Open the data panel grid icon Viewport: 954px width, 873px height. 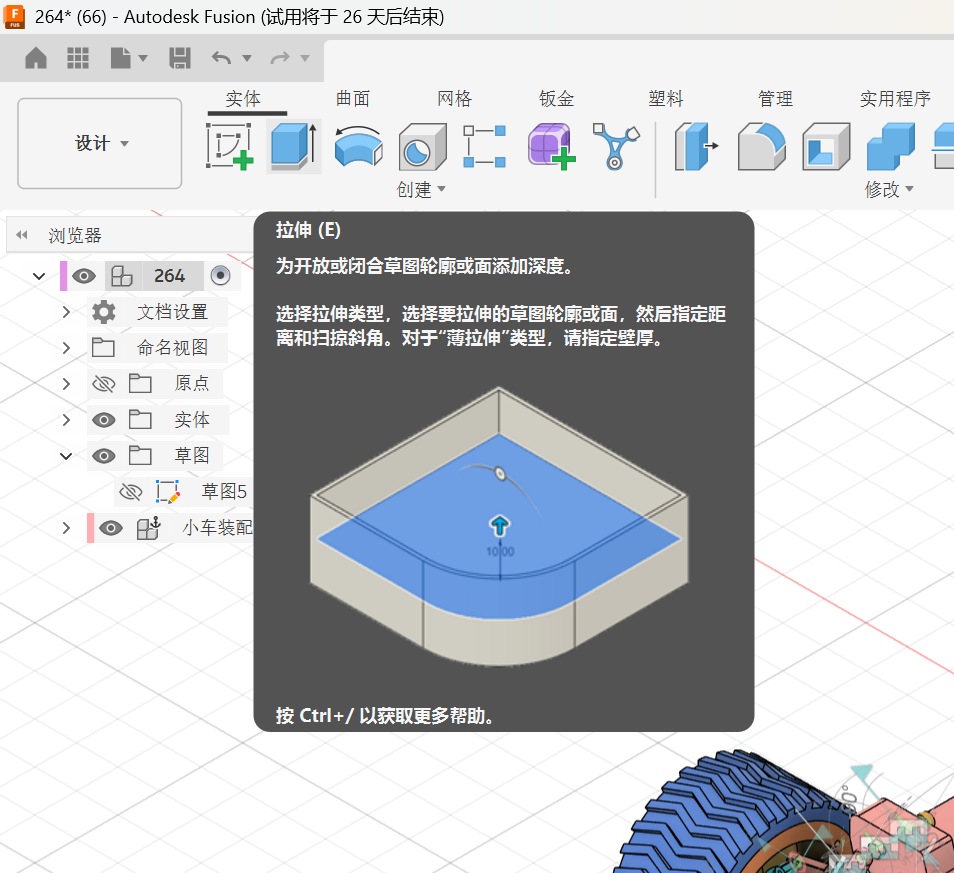point(78,58)
